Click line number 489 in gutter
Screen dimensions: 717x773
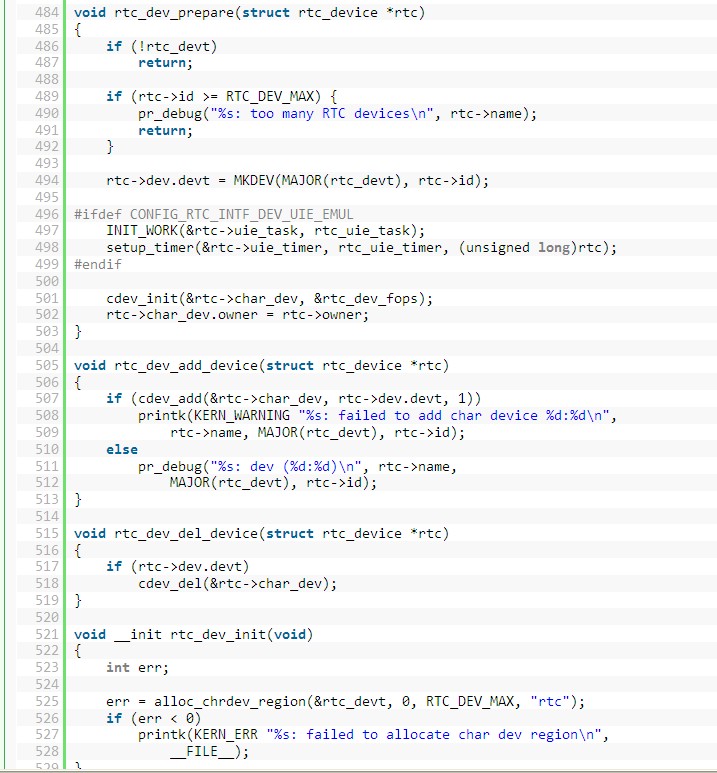coord(47,96)
